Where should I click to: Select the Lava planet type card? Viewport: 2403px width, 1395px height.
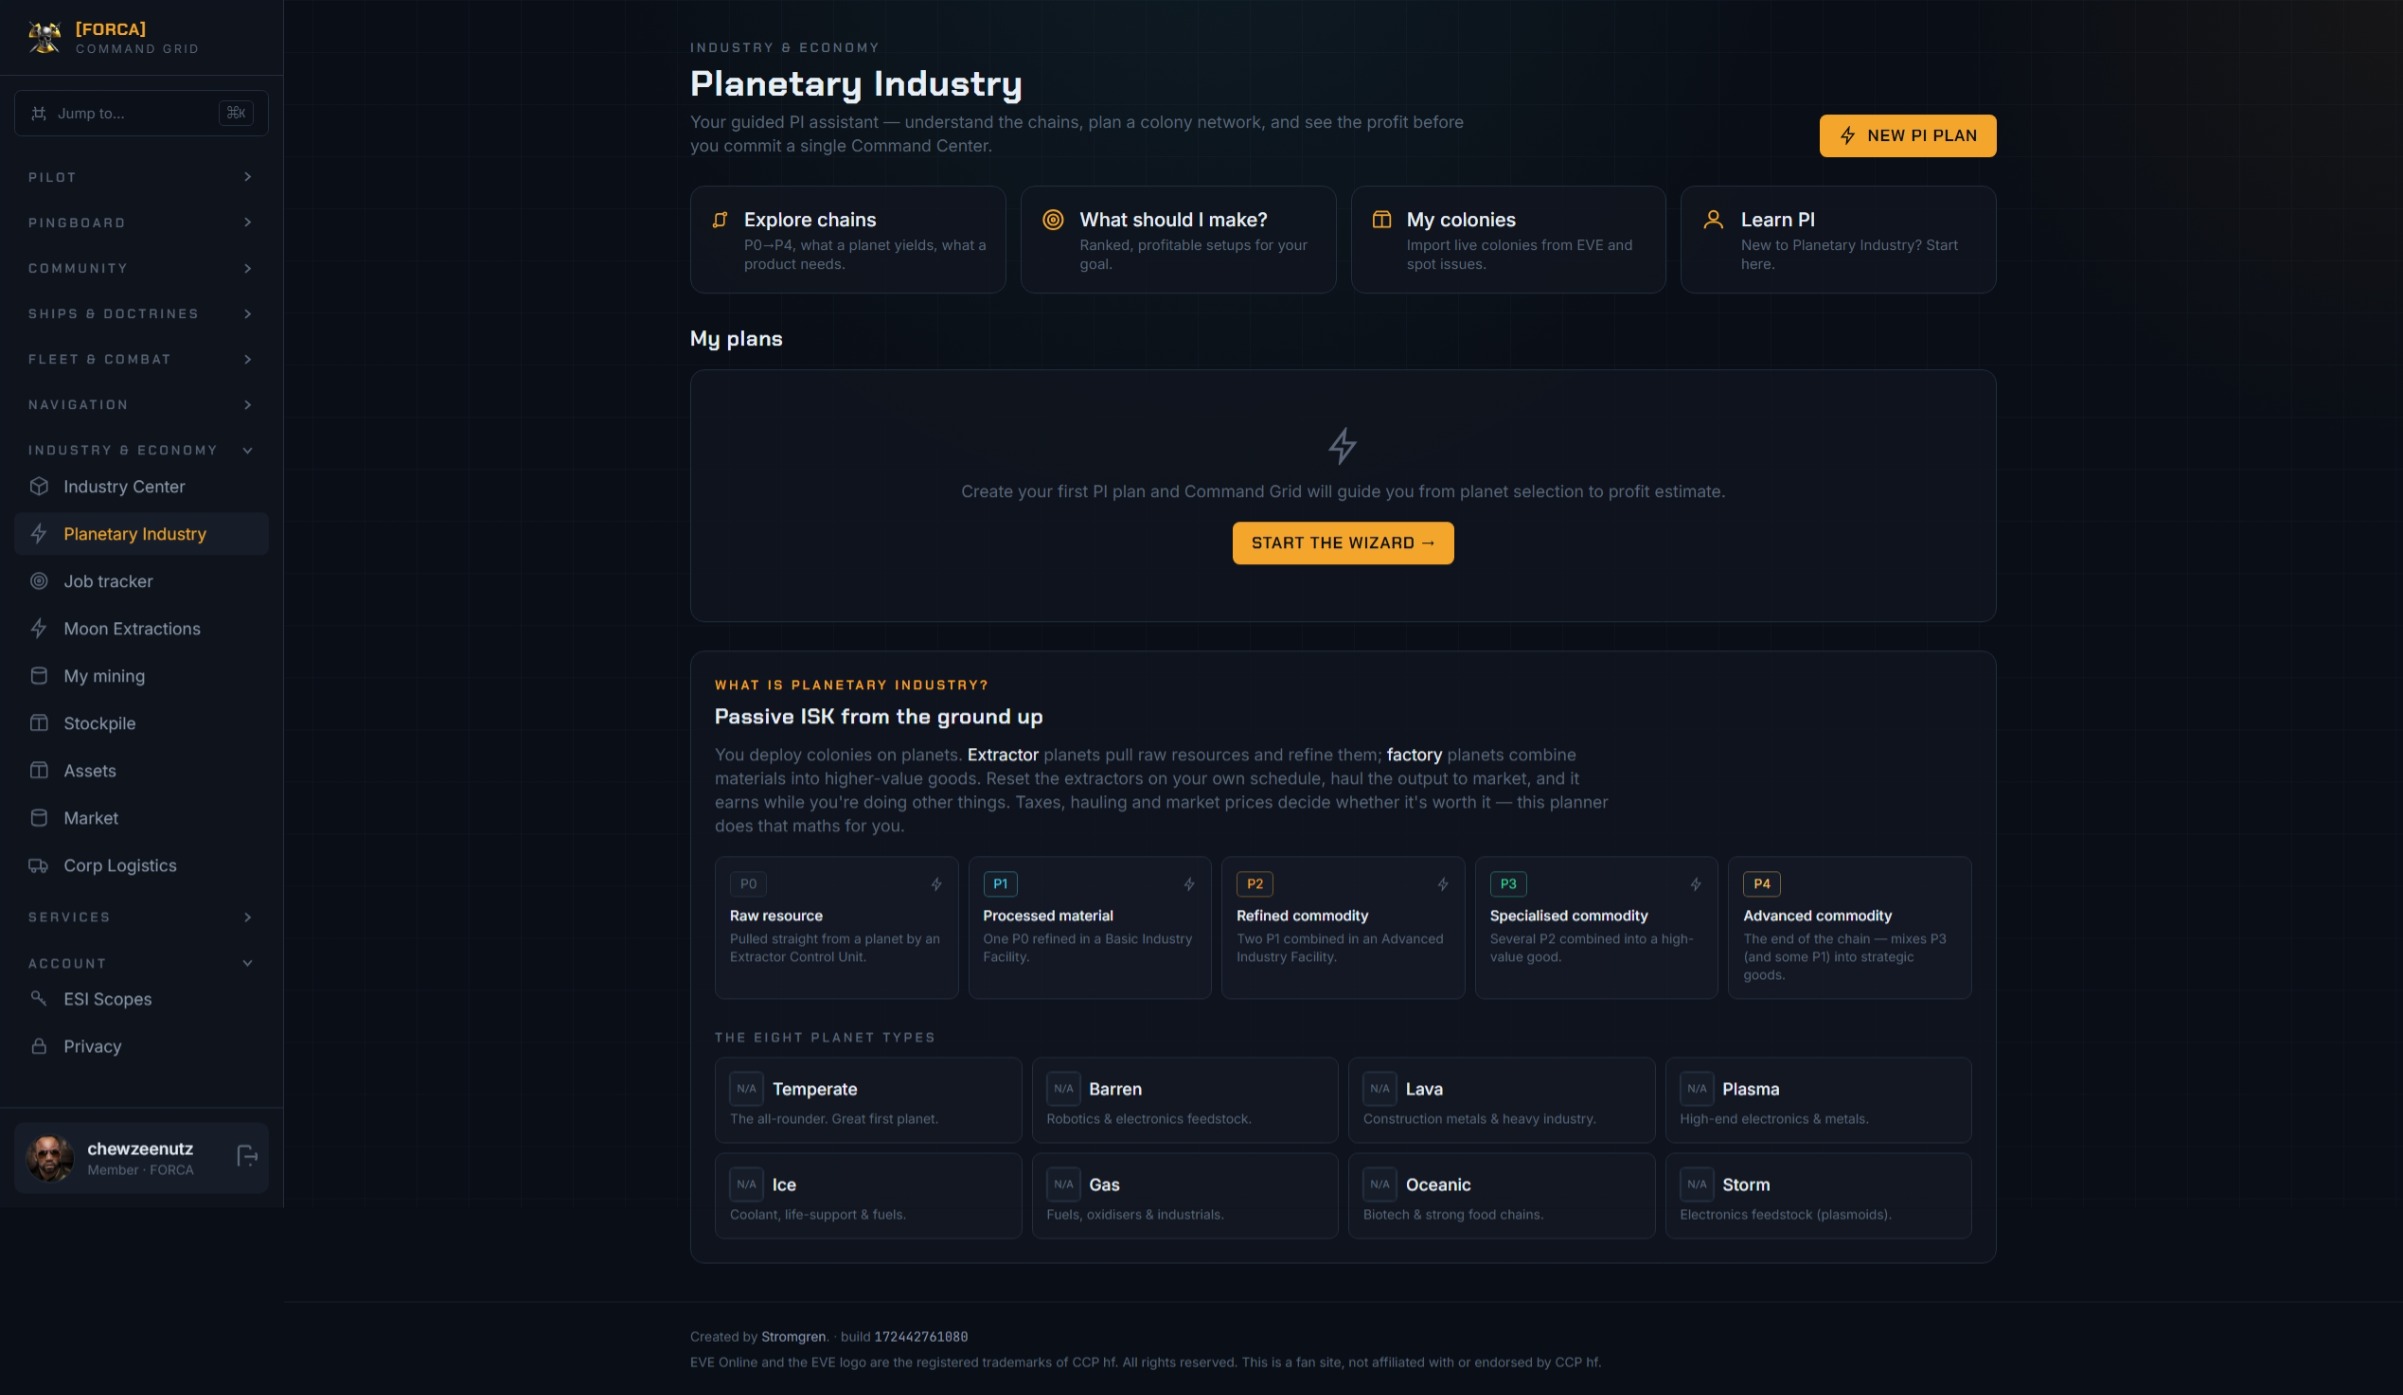(x=1501, y=1100)
